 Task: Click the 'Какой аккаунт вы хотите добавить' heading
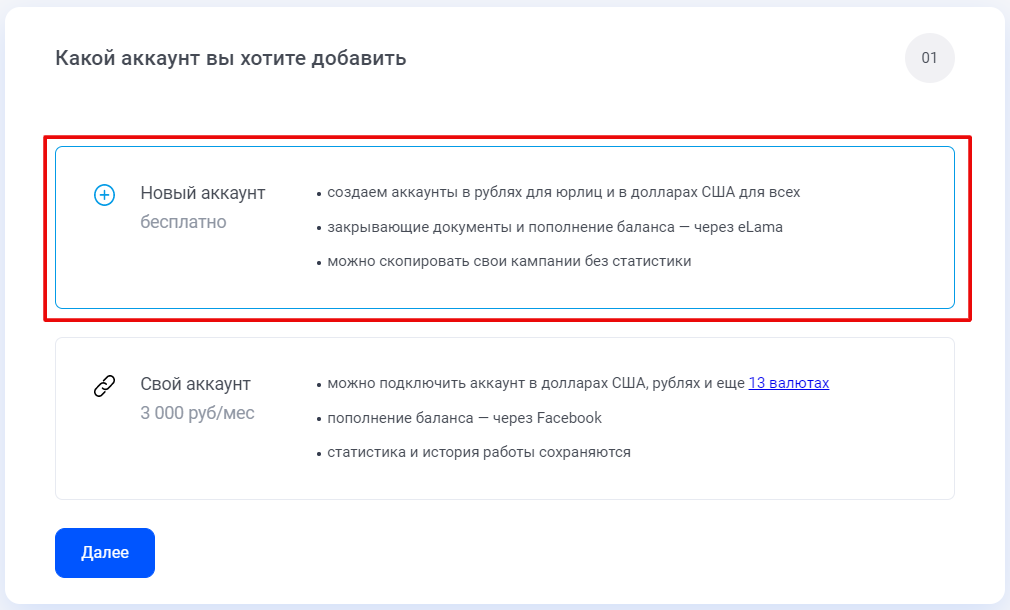click(231, 58)
